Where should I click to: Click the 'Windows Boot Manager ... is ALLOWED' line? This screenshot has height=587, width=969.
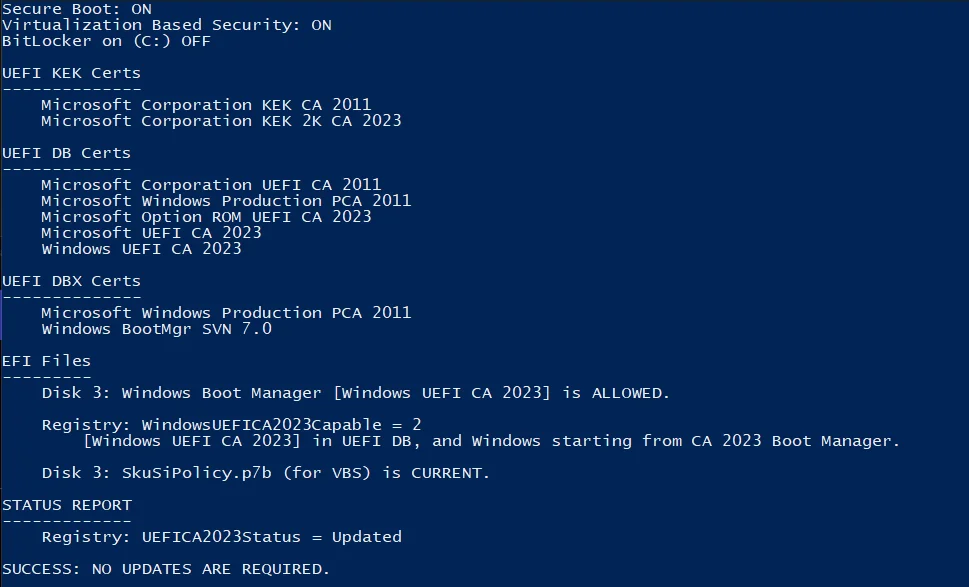click(x=356, y=393)
